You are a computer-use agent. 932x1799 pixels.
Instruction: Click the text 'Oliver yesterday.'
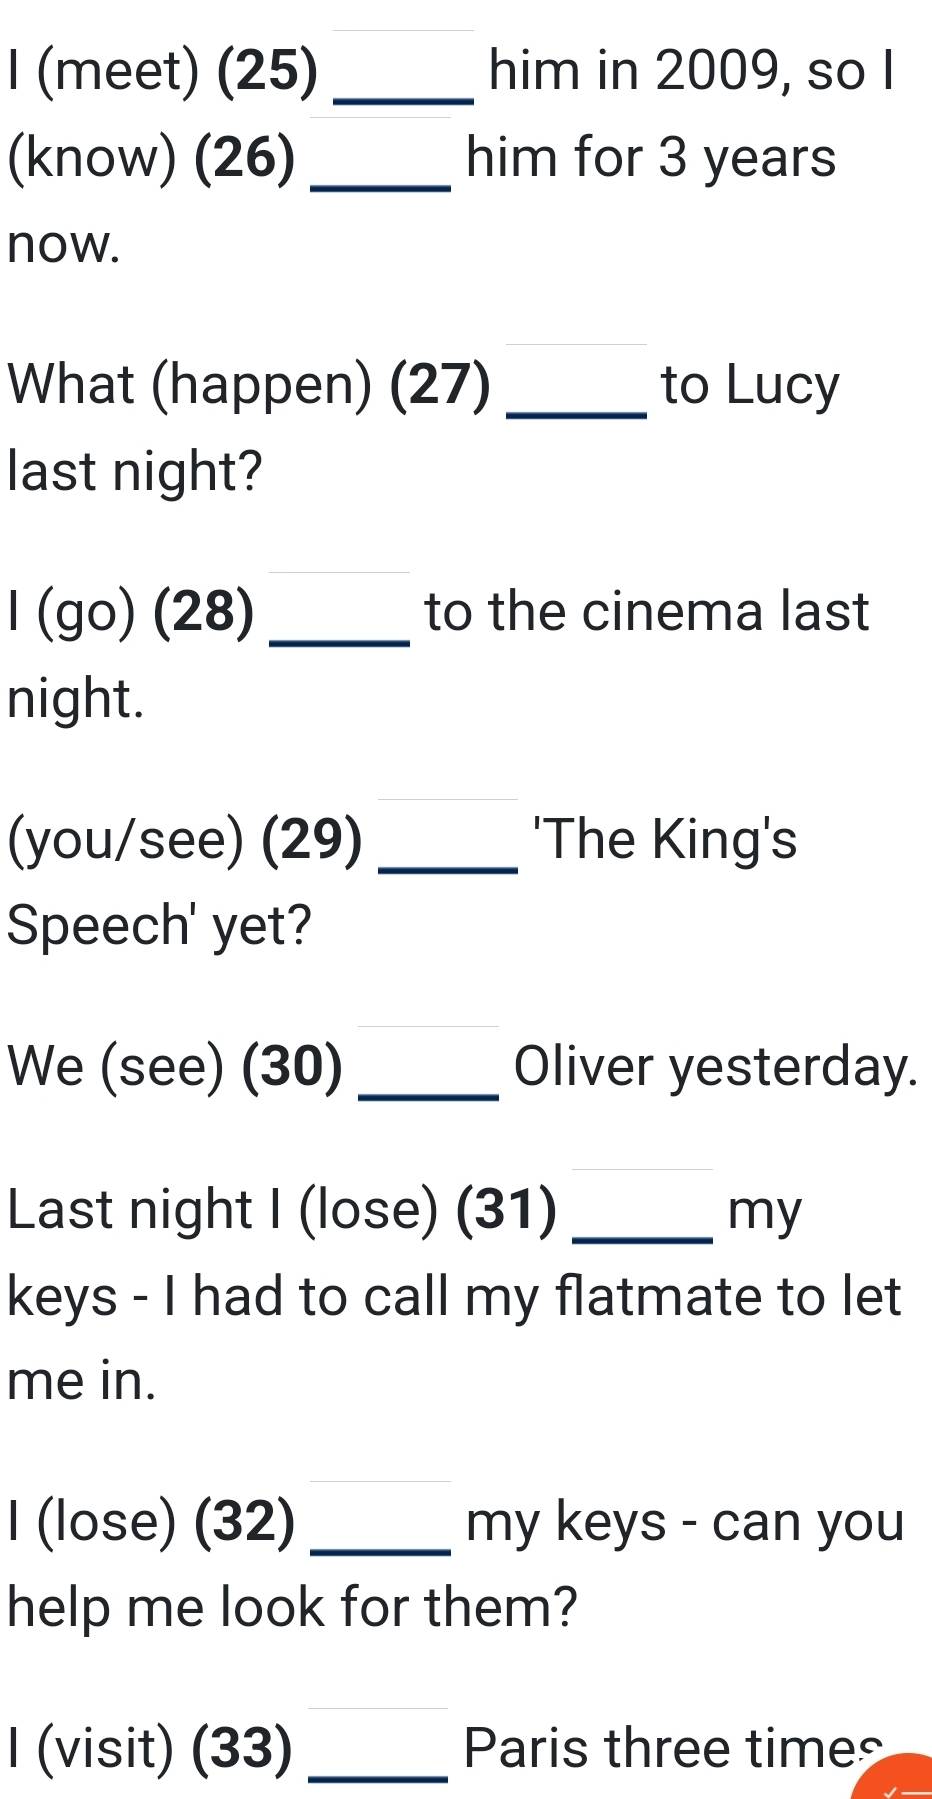715,1067
